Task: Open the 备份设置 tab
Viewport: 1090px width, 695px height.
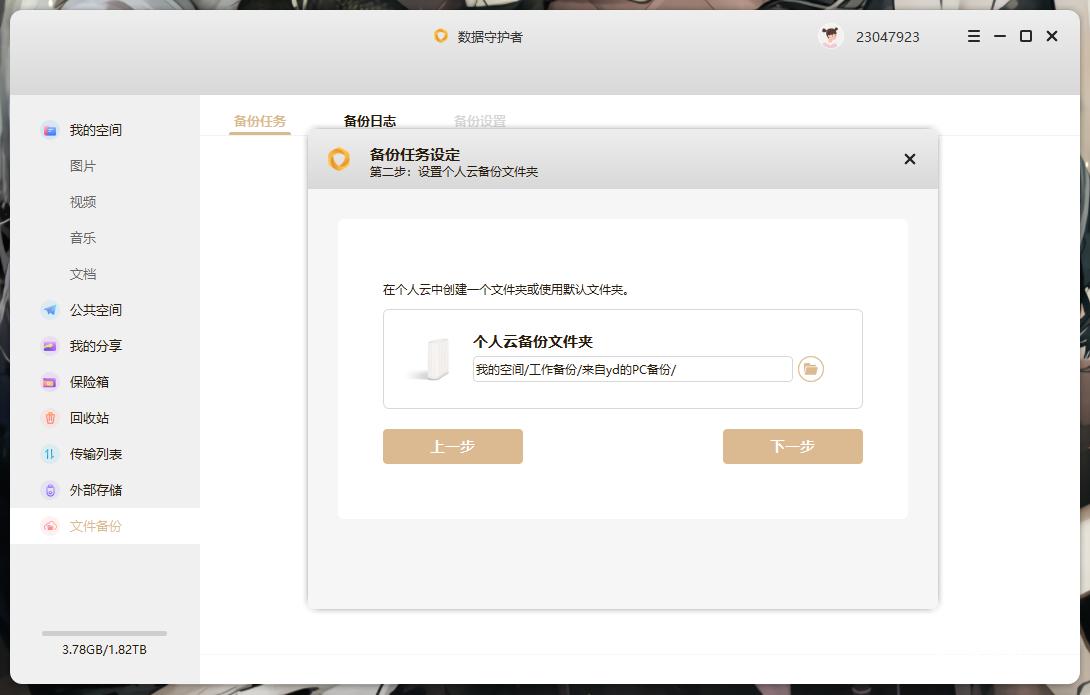Action: (x=481, y=120)
